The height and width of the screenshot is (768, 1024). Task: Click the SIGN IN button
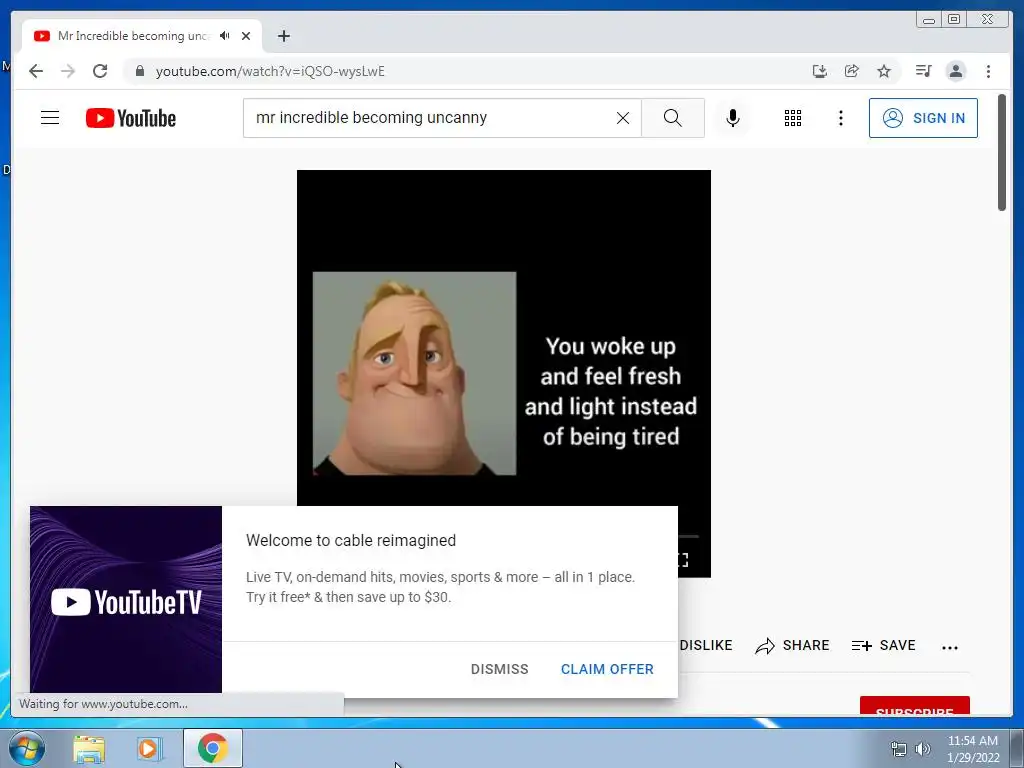click(923, 118)
